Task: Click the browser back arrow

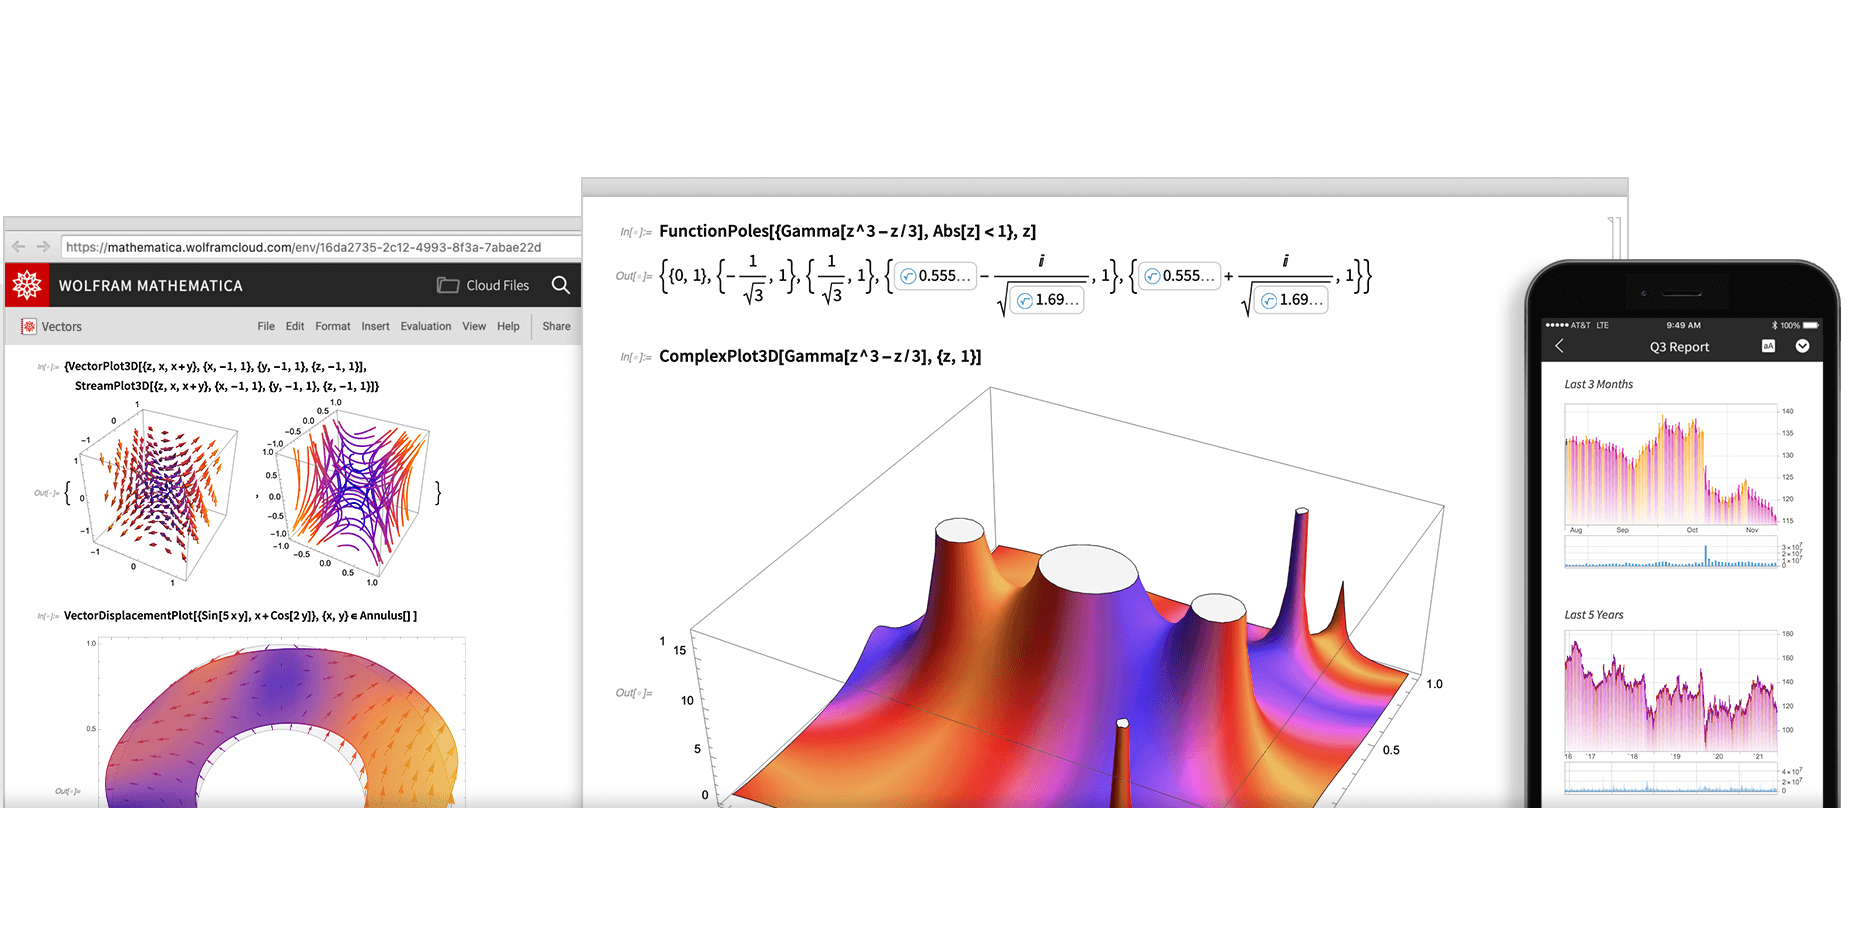Action: coord(18,247)
